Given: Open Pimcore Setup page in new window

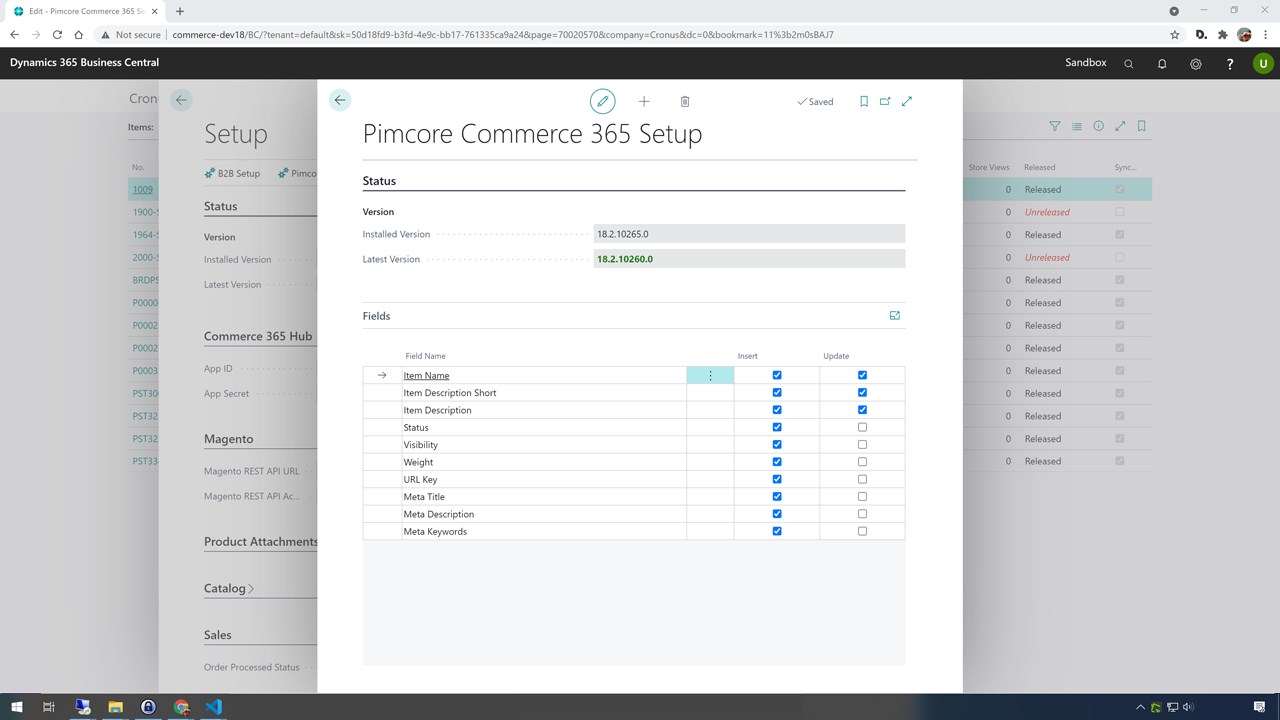Looking at the screenshot, I should [885, 101].
